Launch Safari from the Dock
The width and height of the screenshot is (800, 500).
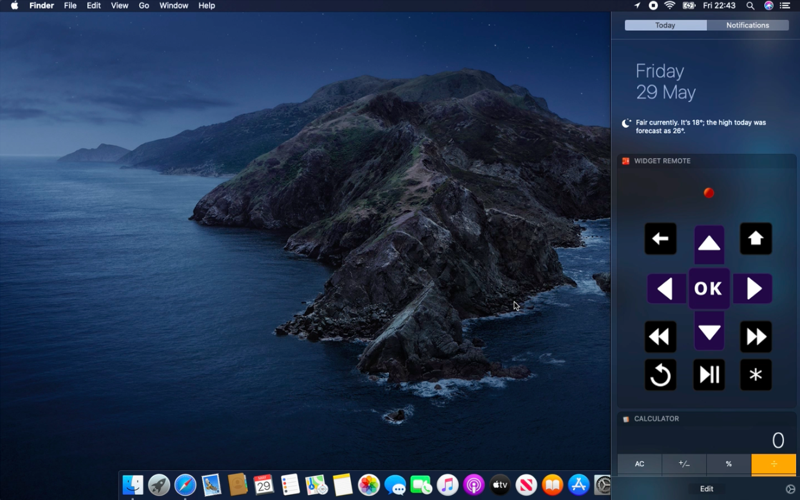(185, 485)
